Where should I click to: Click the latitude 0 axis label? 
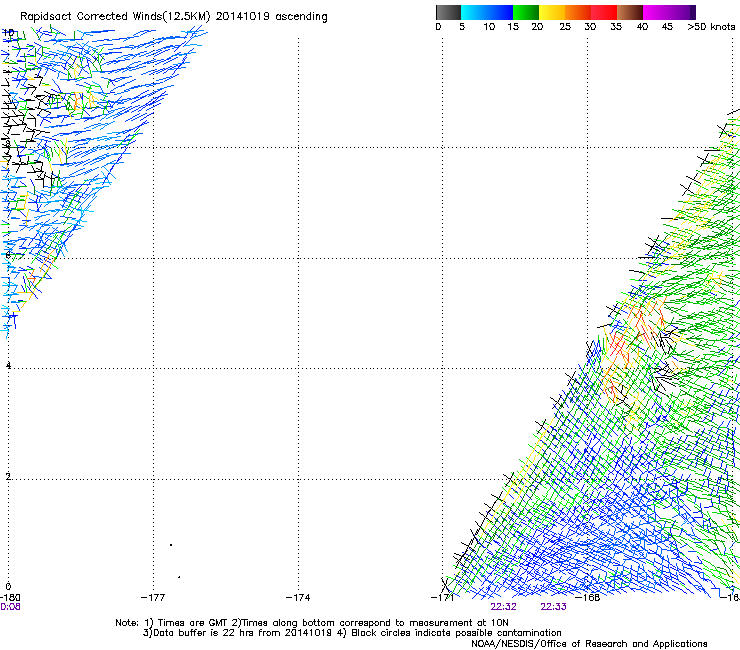point(8,587)
